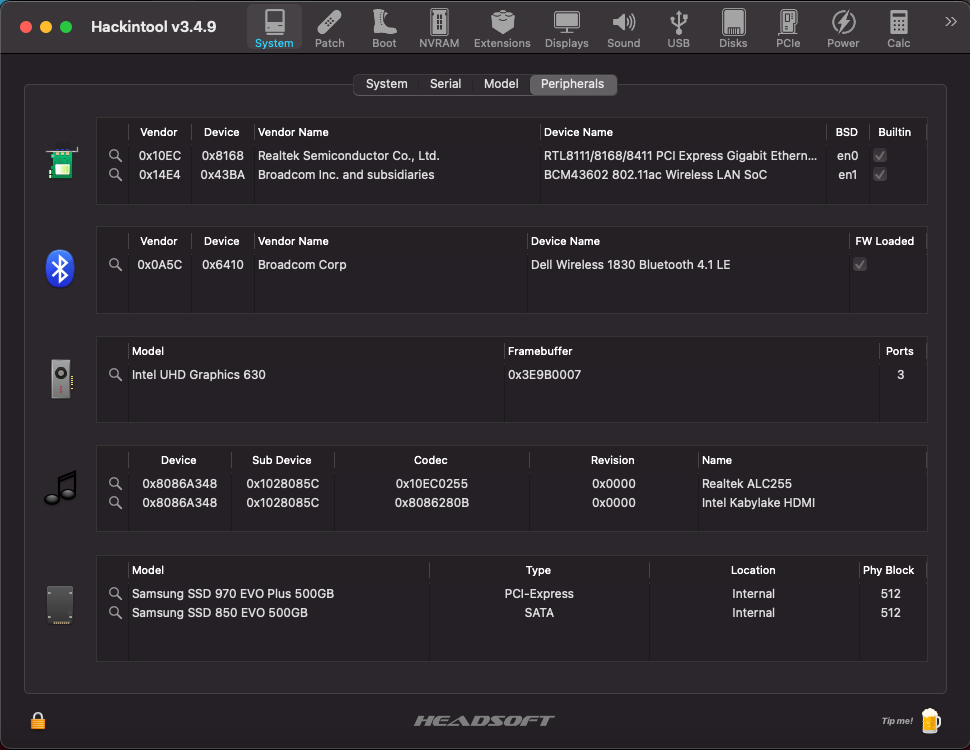Open the Calc section
Image resolution: width=970 pixels, height=750 pixels.
[898, 28]
